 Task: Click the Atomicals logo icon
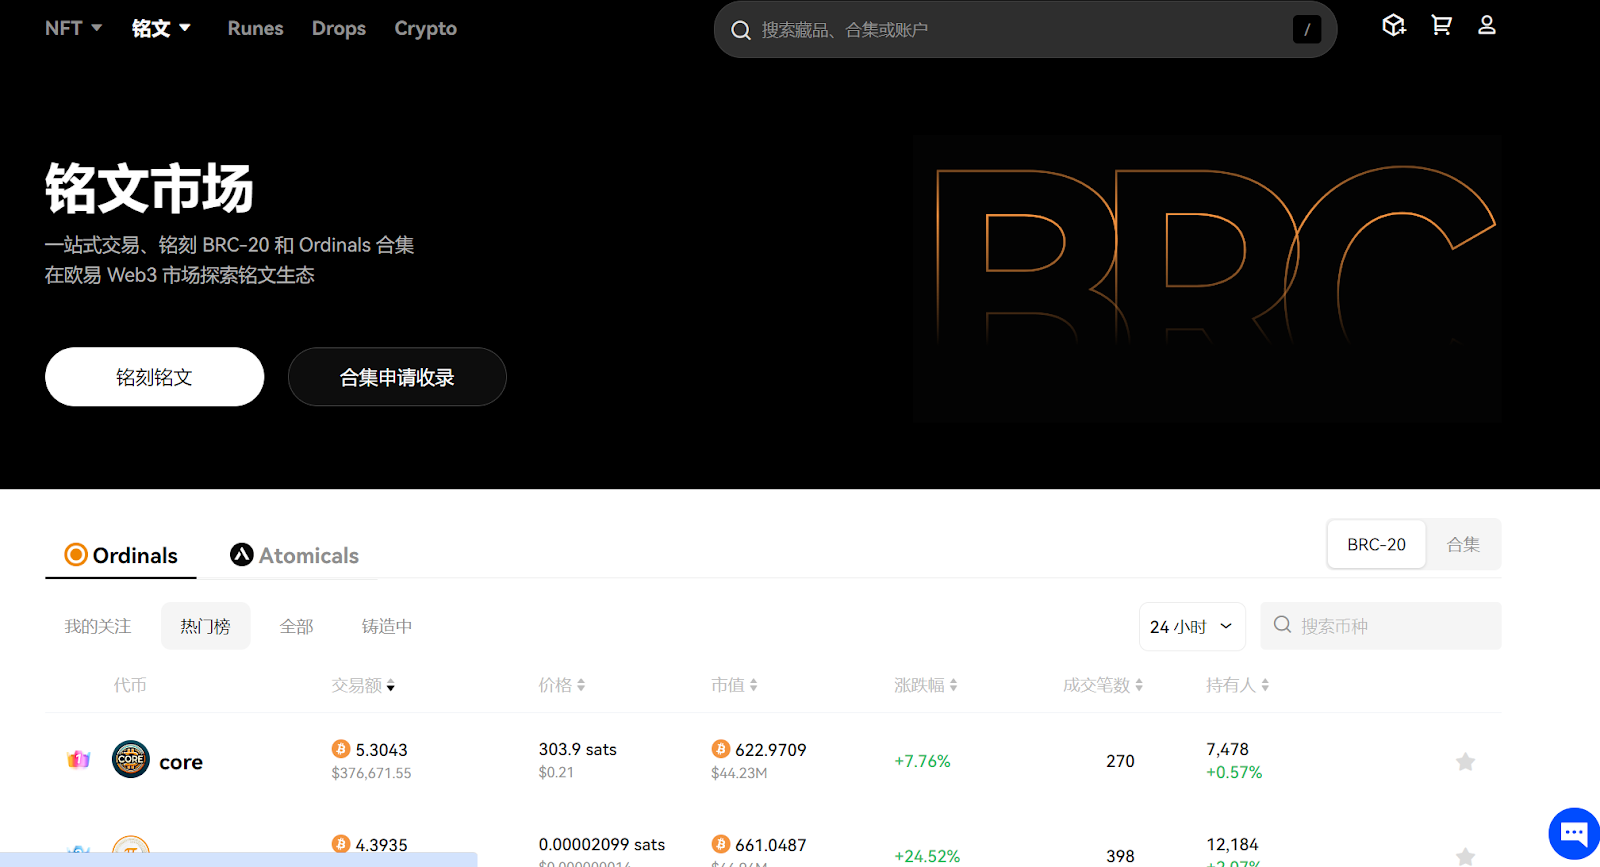click(x=242, y=555)
